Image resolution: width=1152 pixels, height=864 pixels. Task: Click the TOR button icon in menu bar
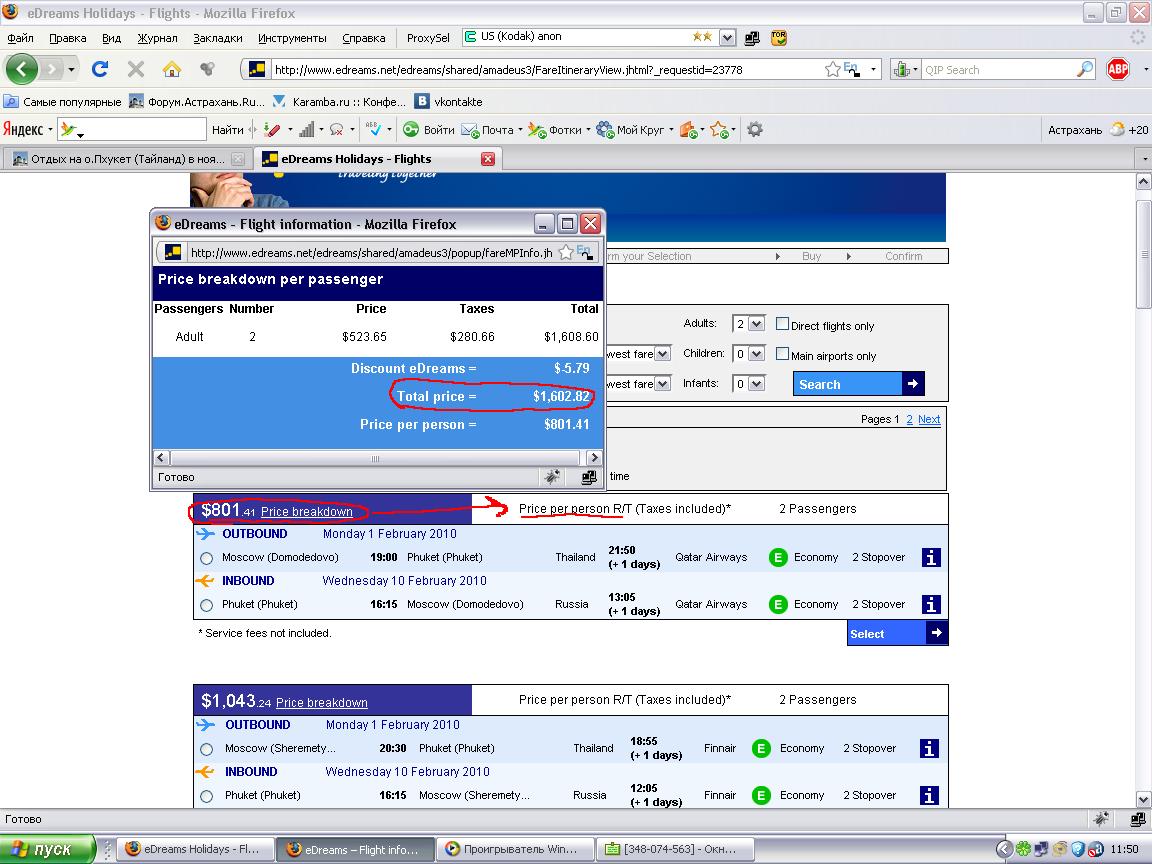[779, 37]
